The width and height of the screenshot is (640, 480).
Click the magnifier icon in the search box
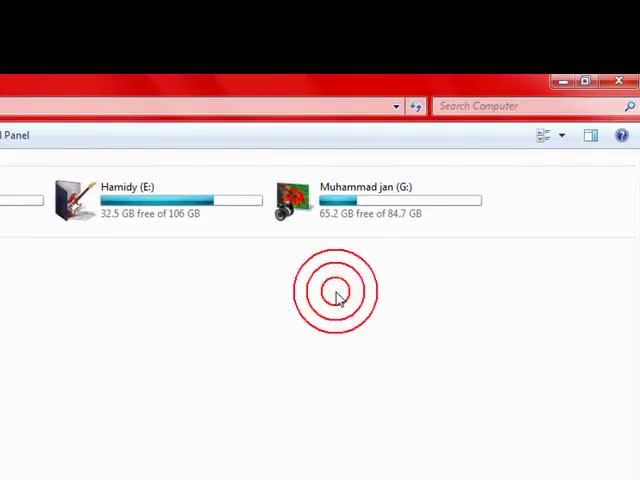pyautogui.click(x=629, y=106)
